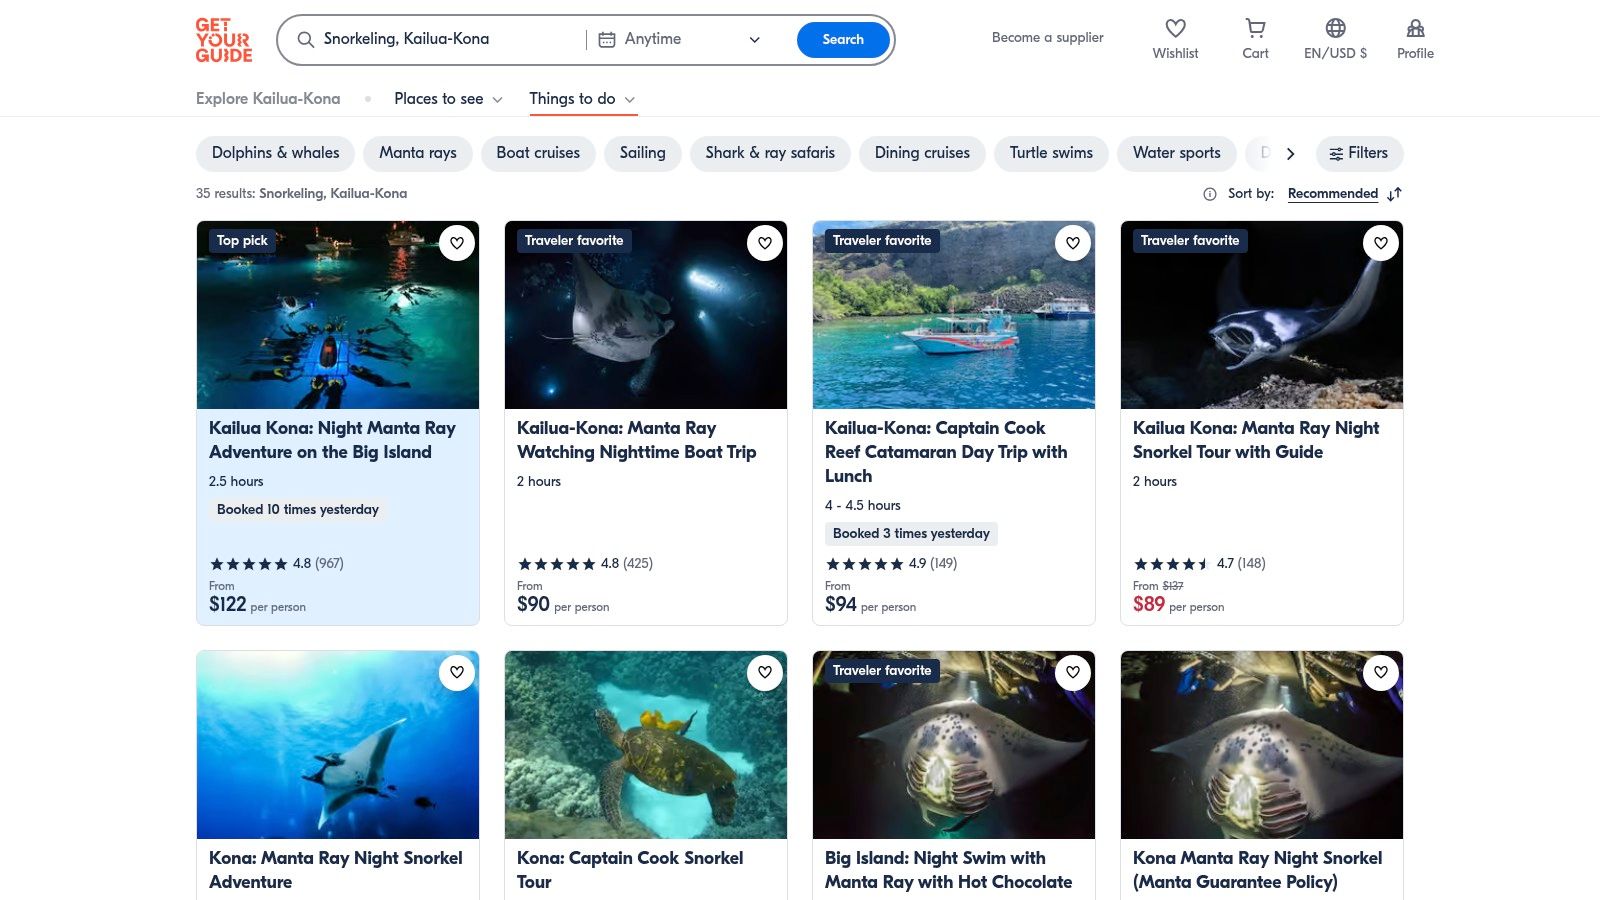Image resolution: width=1600 pixels, height=900 pixels.
Task: Follow the Become a supplier link
Action: [x=1048, y=38]
